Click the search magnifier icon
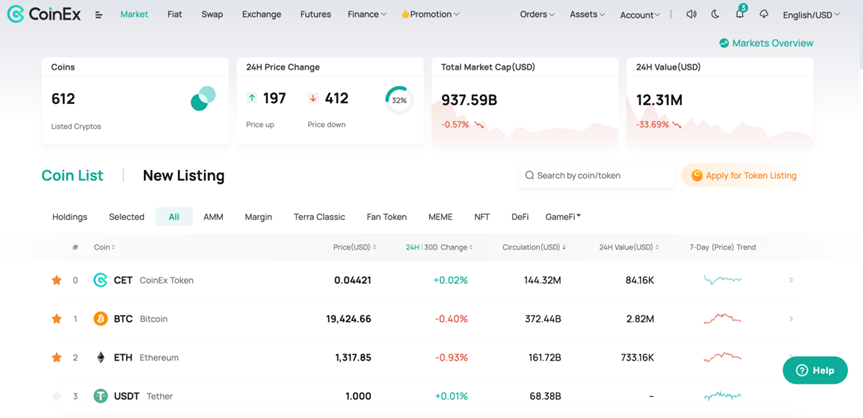863x418 pixels. tap(529, 176)
